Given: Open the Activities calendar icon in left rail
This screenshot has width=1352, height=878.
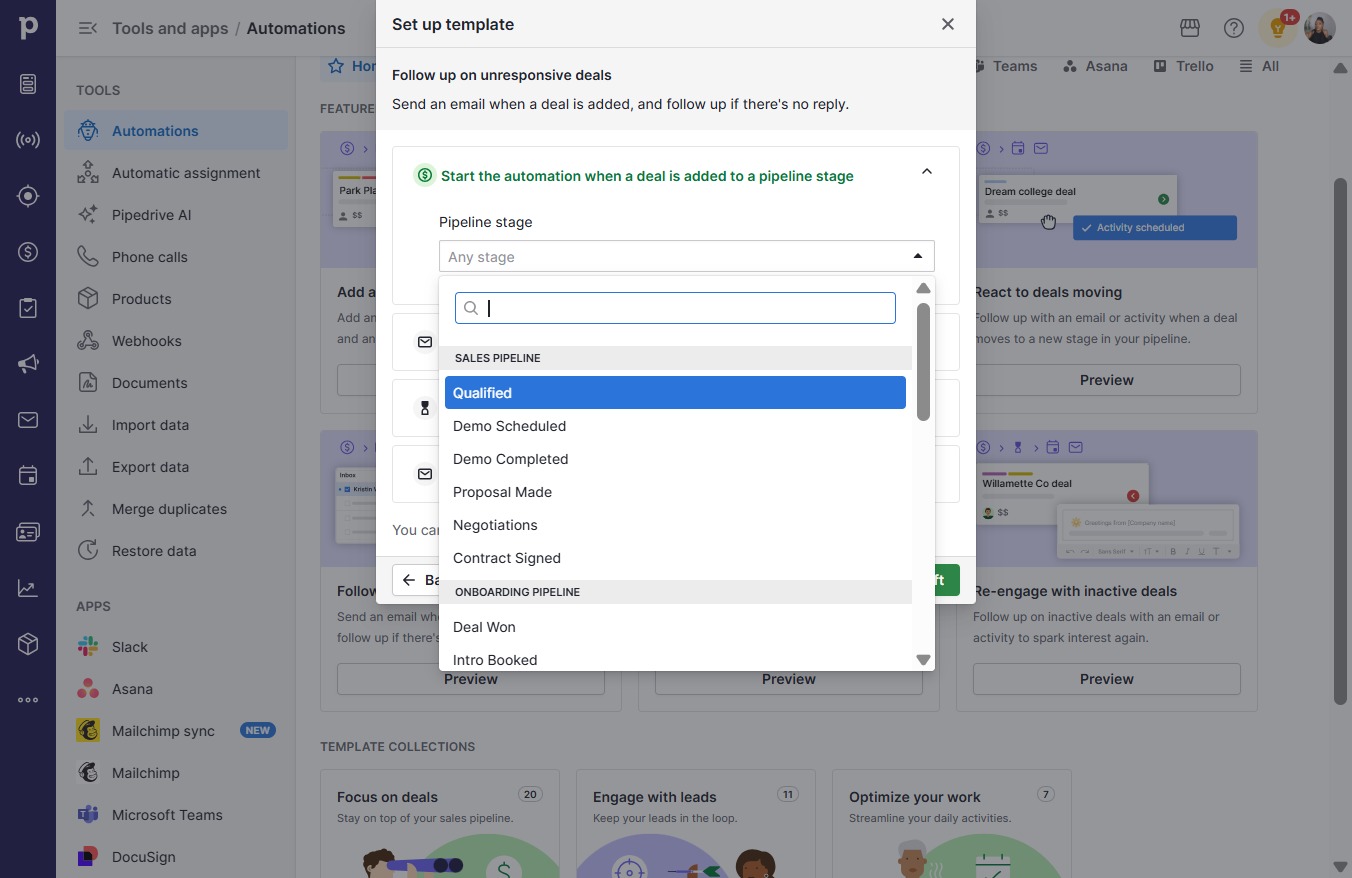Looking at the screenshot, I should point(28,476).
